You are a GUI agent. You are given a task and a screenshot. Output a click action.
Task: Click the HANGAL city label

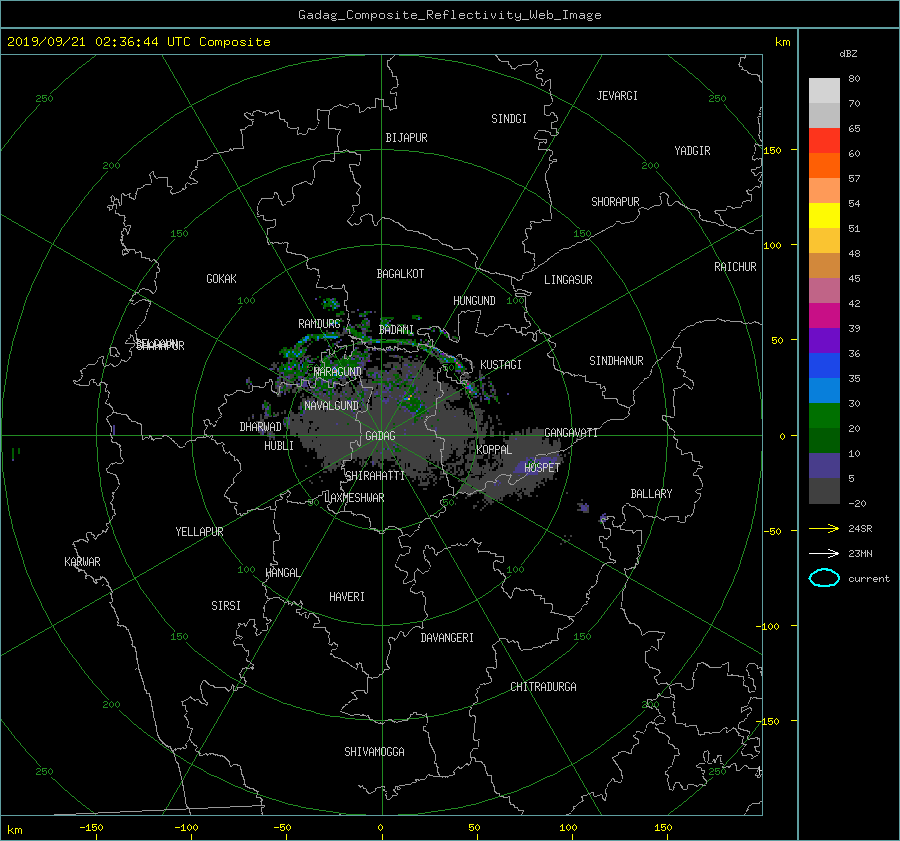[282, 573]
